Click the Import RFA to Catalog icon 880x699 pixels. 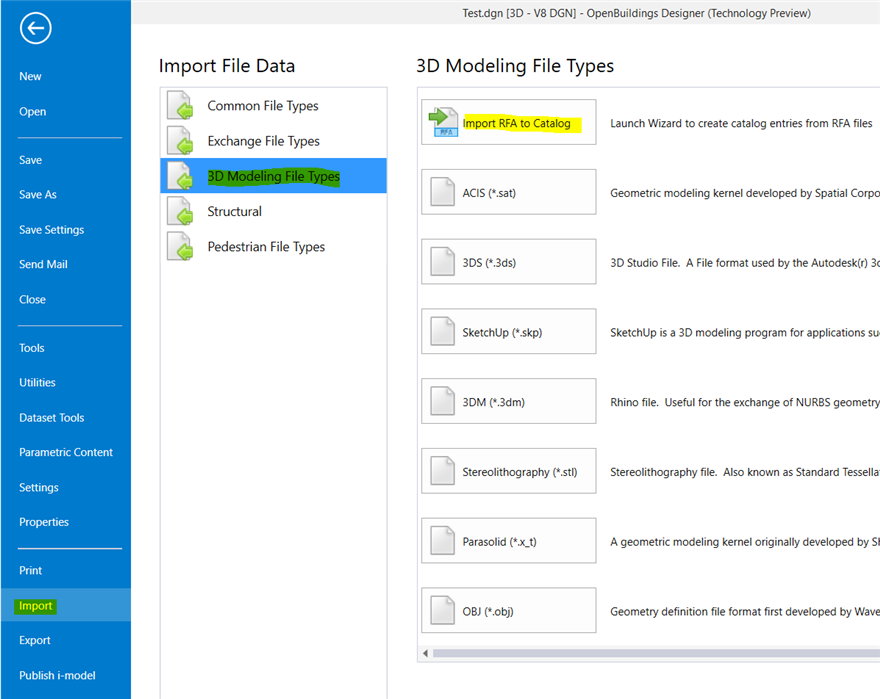[x=443, y=122]
